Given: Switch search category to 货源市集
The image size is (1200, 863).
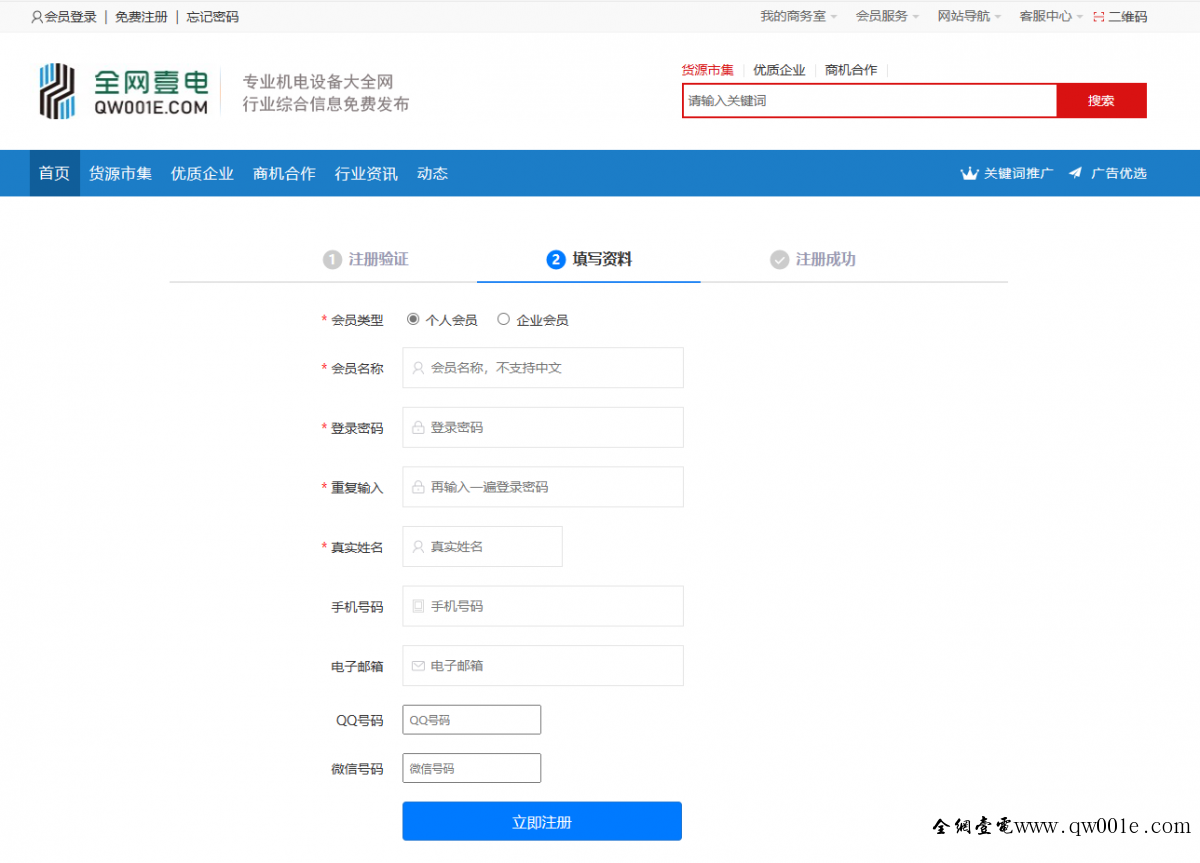Looking at the screenshot, I should [708, 70].
